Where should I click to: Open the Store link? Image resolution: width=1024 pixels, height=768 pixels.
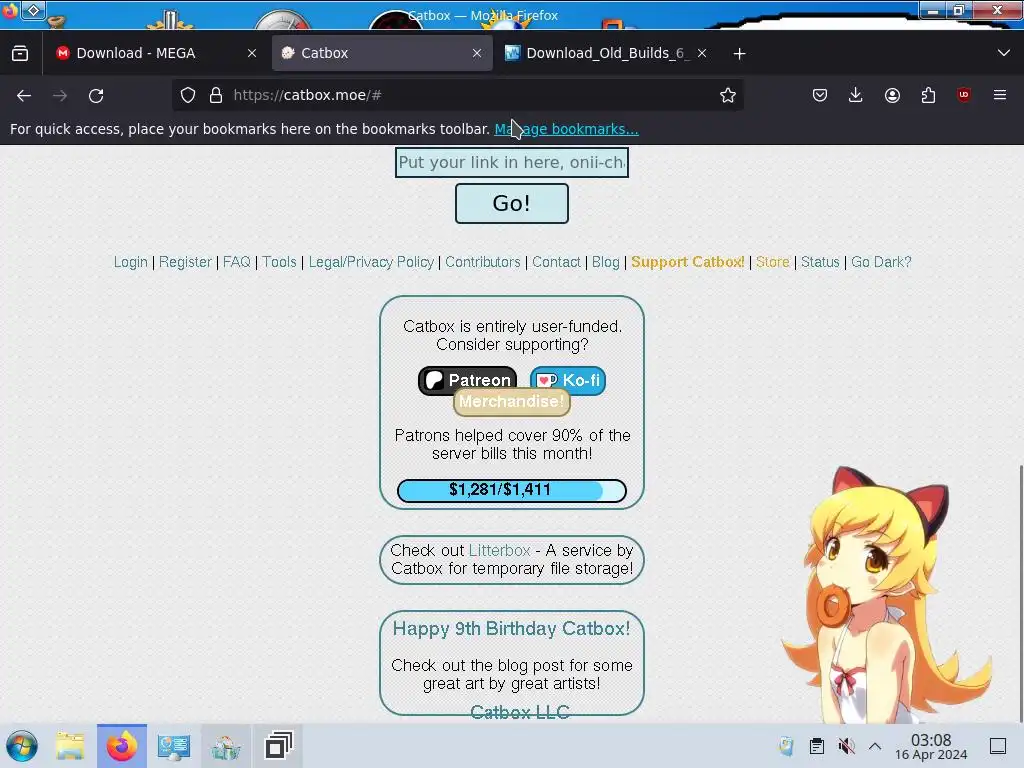[x=773, y=262]
